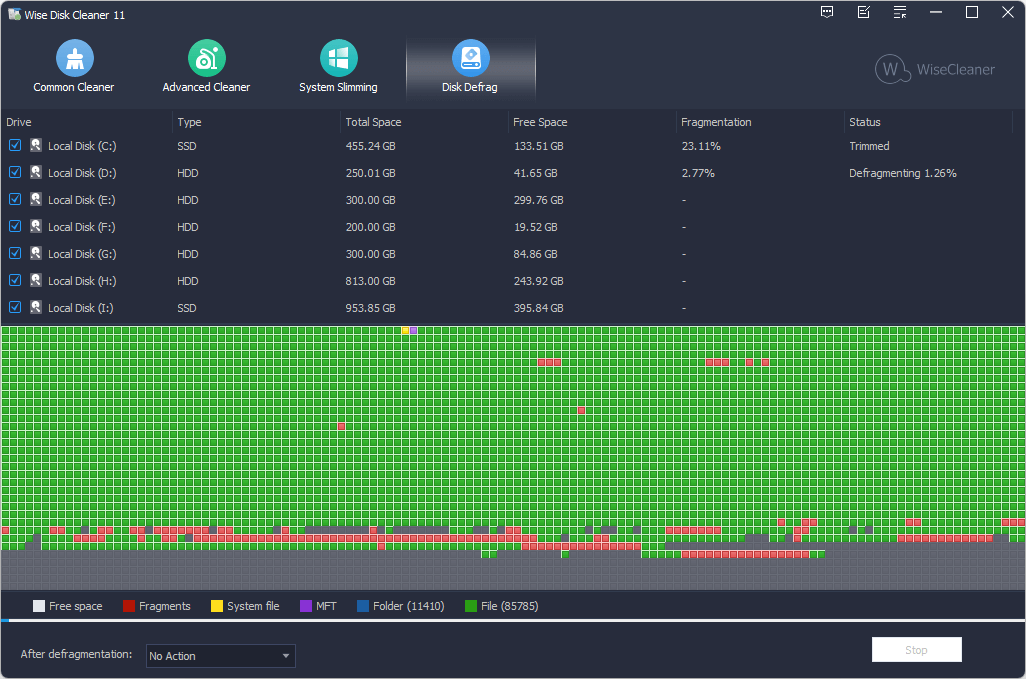The height and width of the screenshot is (679, 1026).
Task: Open the Advanced Cleaner icon
Action: coord(207,58)
